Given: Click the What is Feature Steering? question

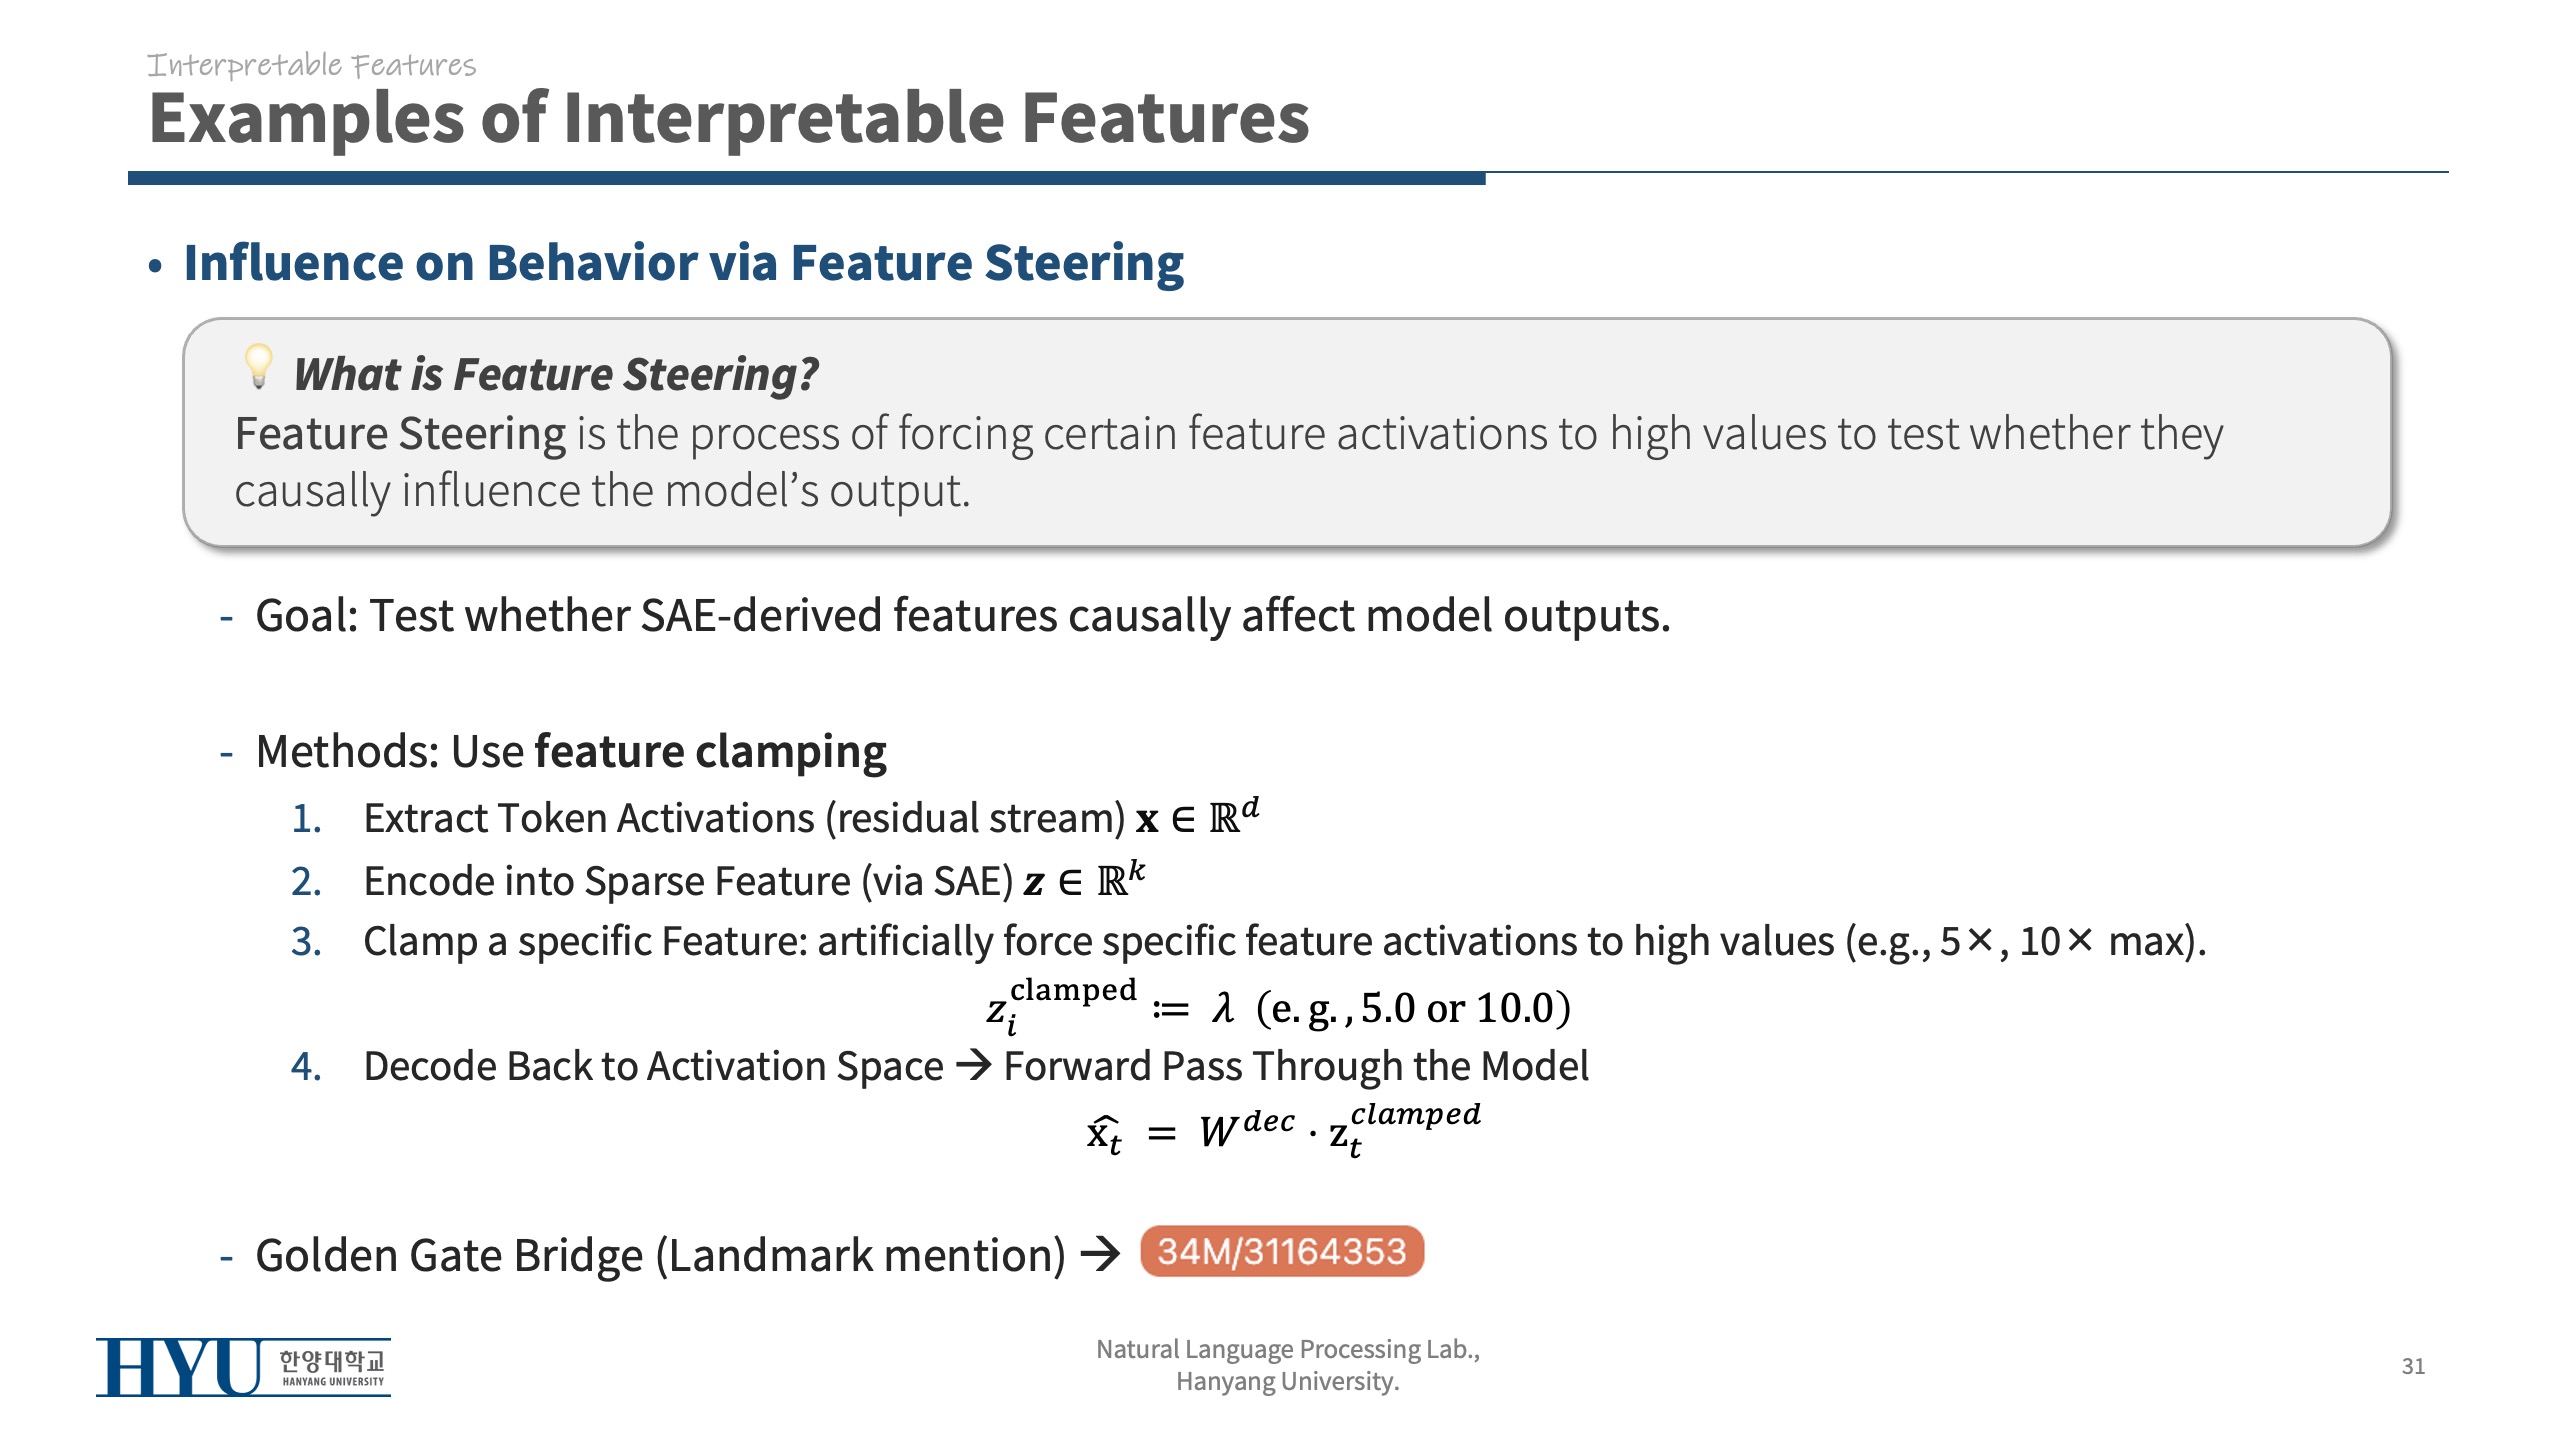Looking at the screenshot, I should (555, 374).
